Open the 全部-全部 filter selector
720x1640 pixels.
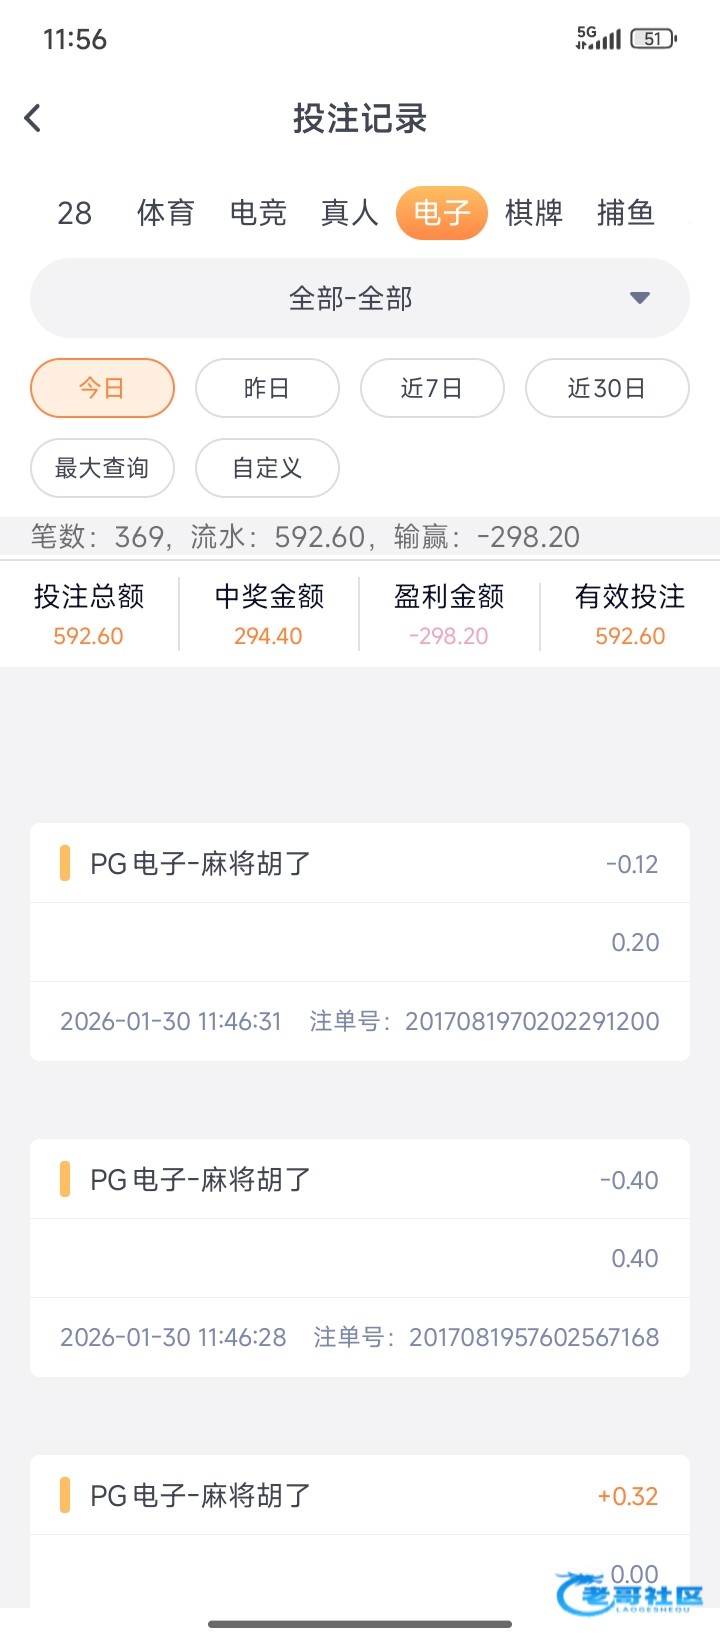[x=352, y=298]
